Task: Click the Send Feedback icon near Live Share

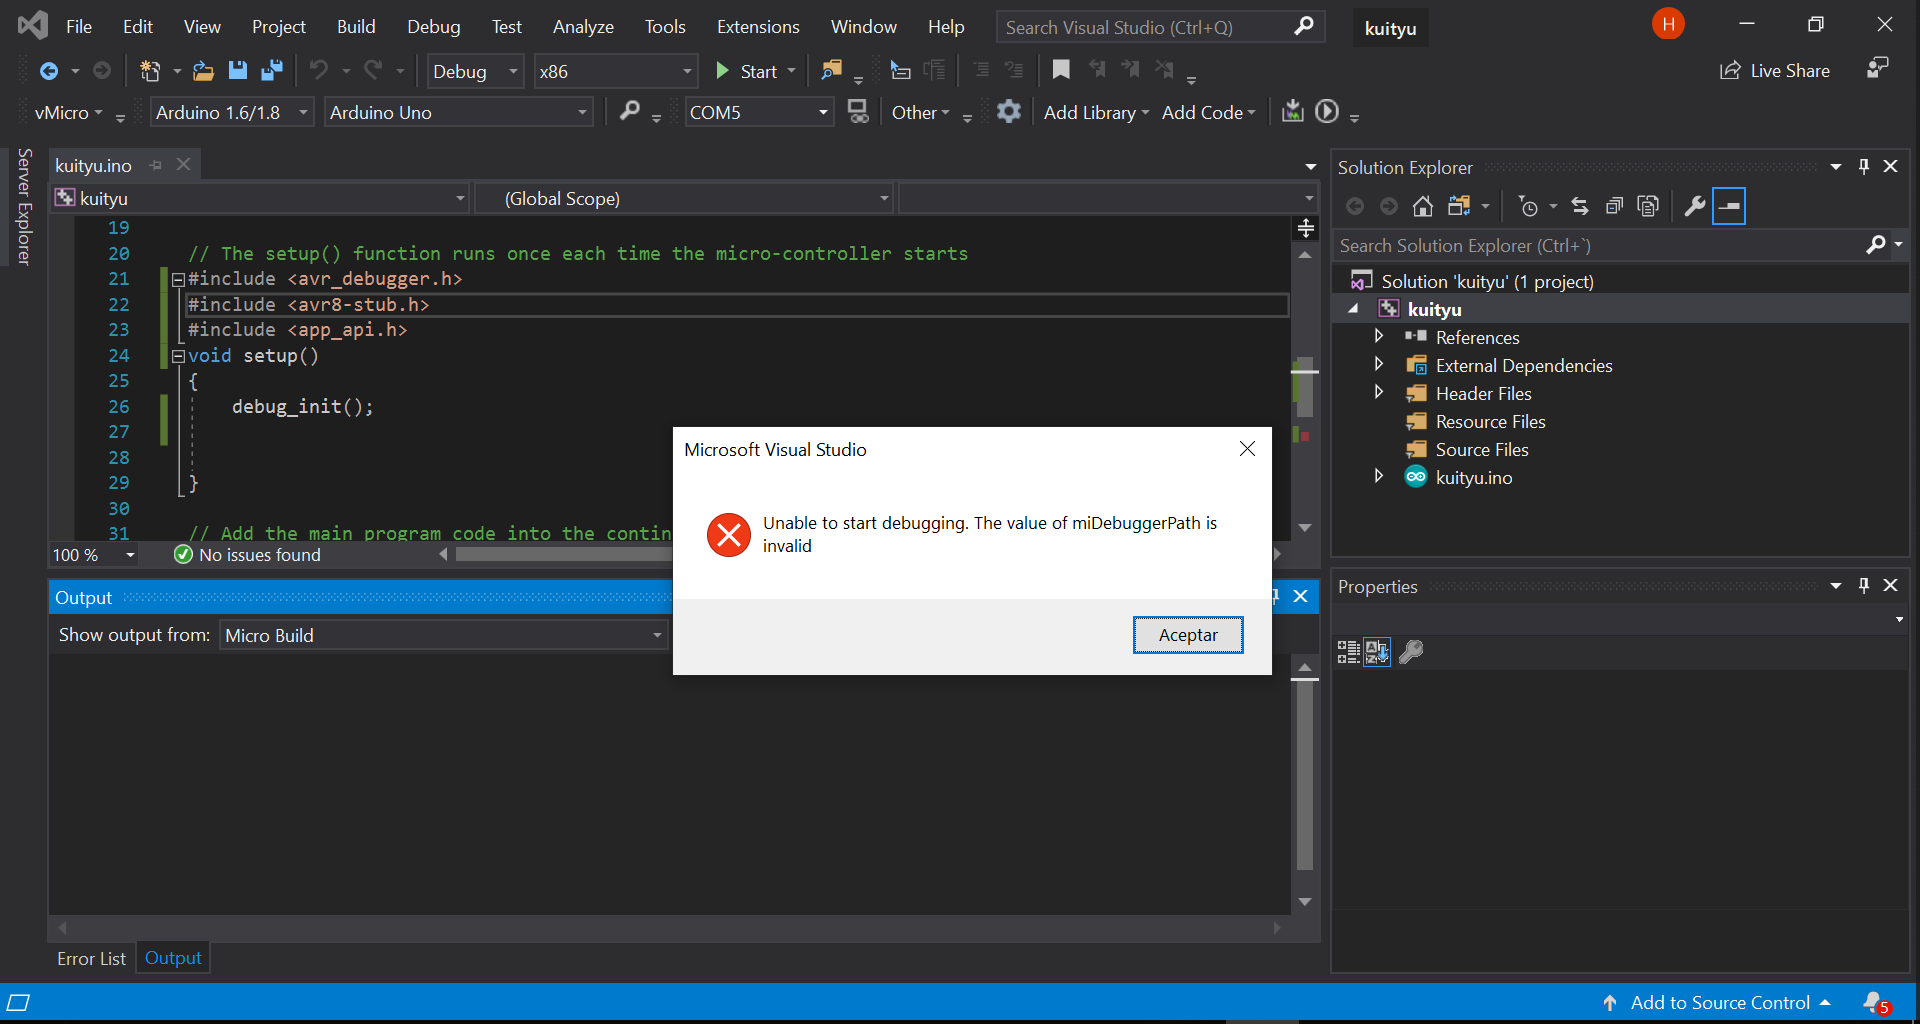Action: (1878, 68)
